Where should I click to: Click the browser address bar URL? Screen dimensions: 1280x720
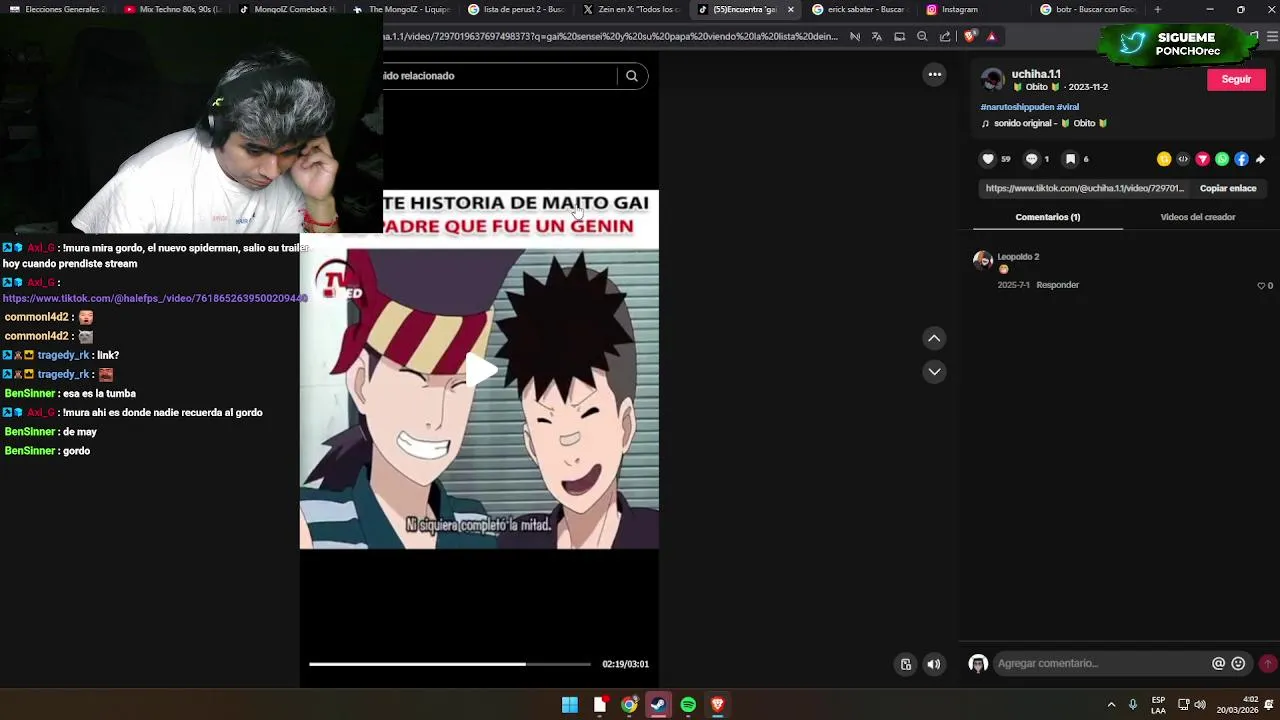(x=611, y=36)
